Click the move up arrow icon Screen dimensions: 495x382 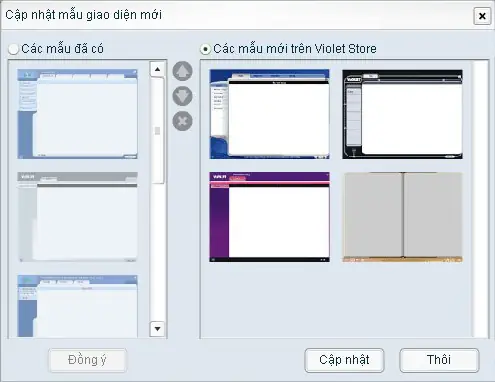click(182, 71)
